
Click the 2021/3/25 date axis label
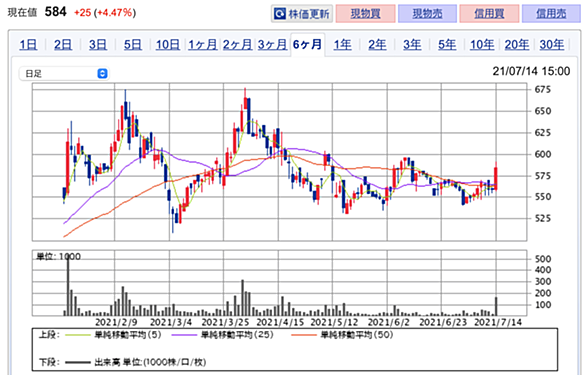pyautogui.click(x=225, y=322)
